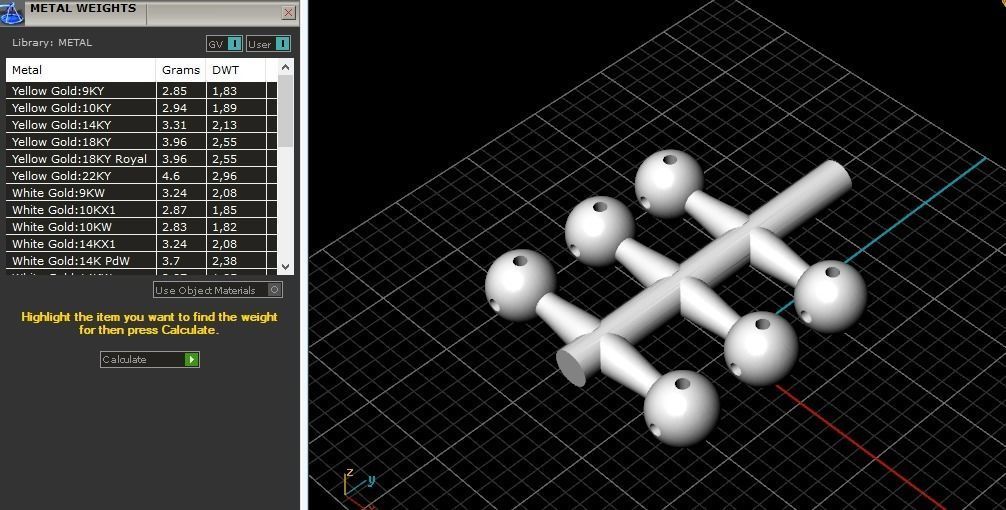Click the metal list scroll-up arrow
This screenshot has width=1006, height=510.
click(286, 67)
